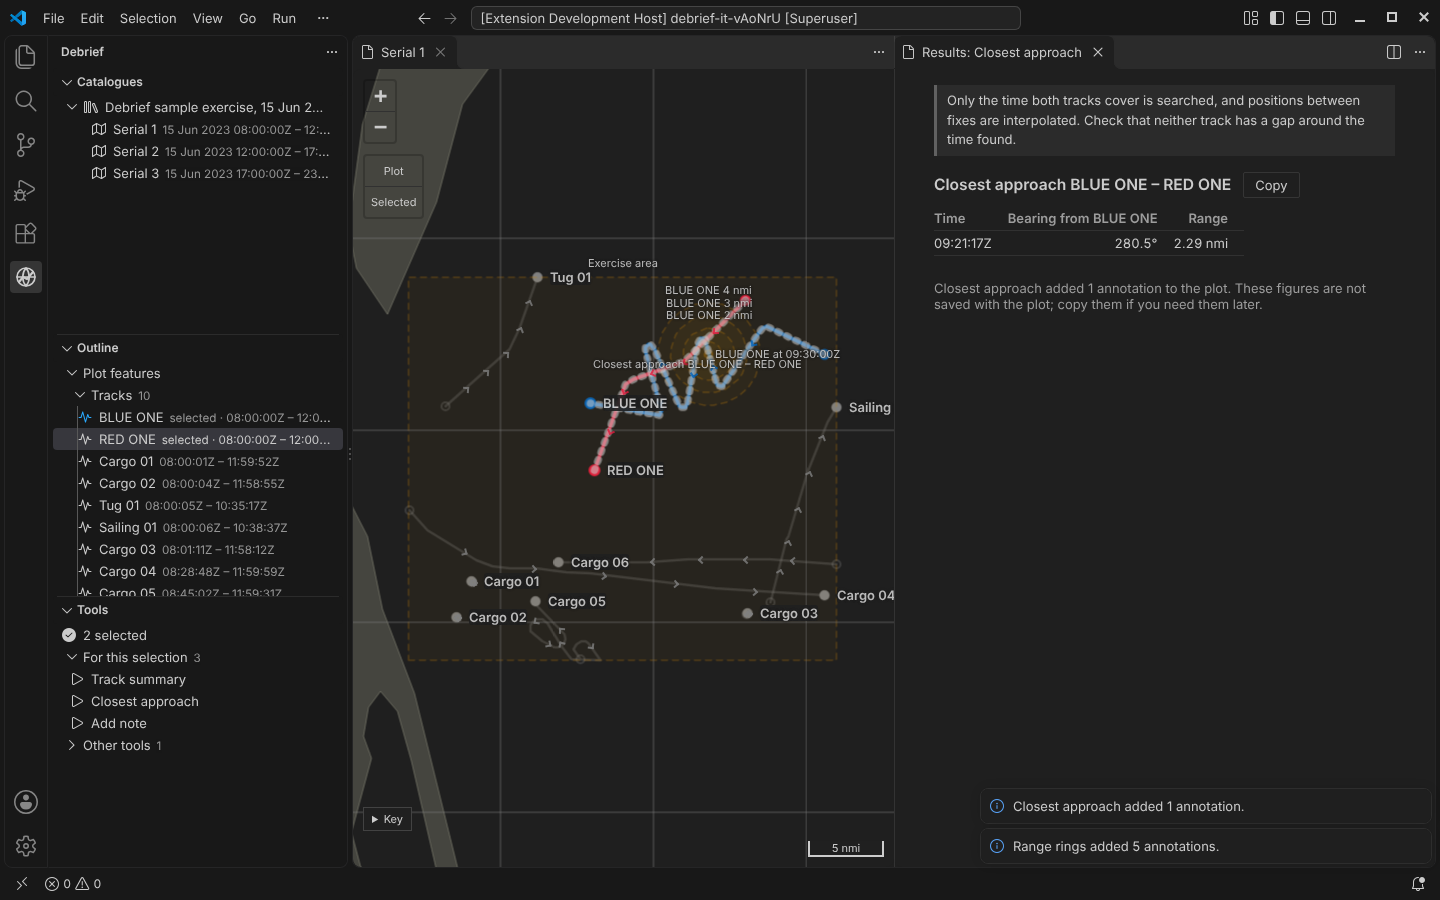Open the Go menu
Image resolution: width=1440 pixels, height=900 pixels.
[x=248, y=18]
